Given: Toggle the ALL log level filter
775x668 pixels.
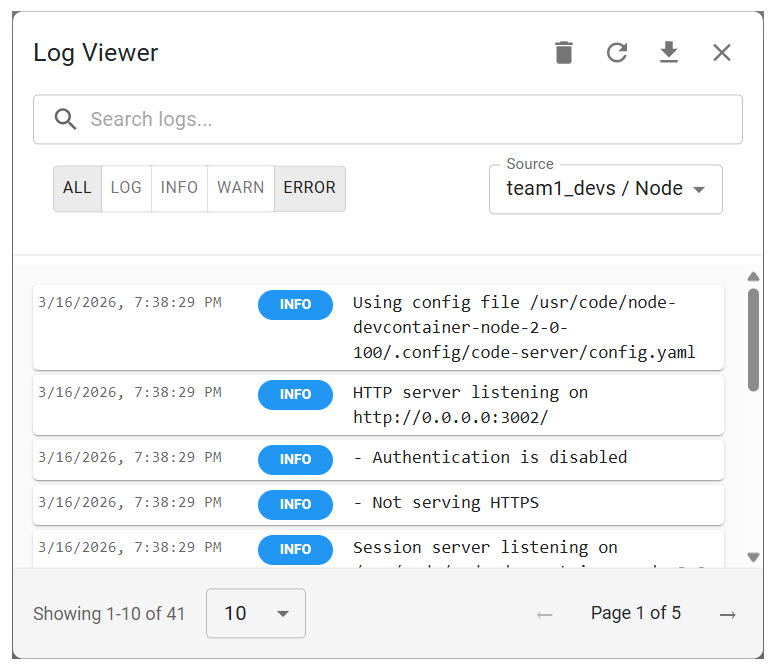Looking at the screenshot, I should click(x=77, y=188).
